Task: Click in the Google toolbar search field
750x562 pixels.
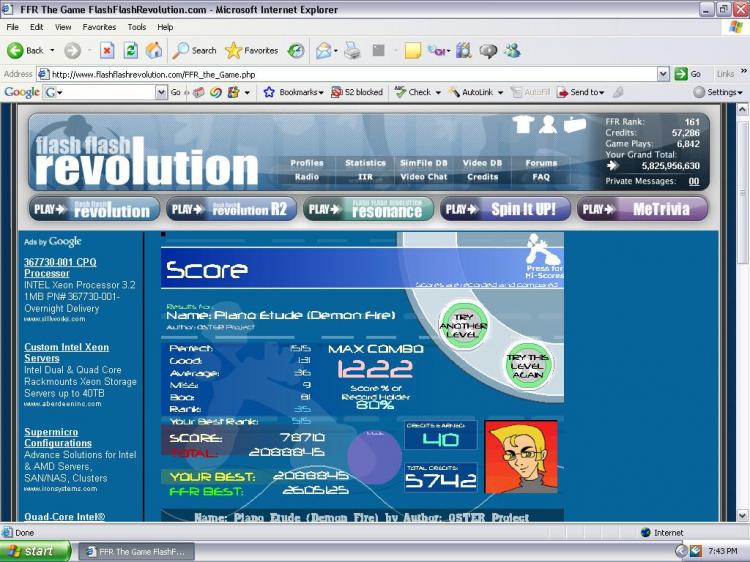Action: (104, 92)
